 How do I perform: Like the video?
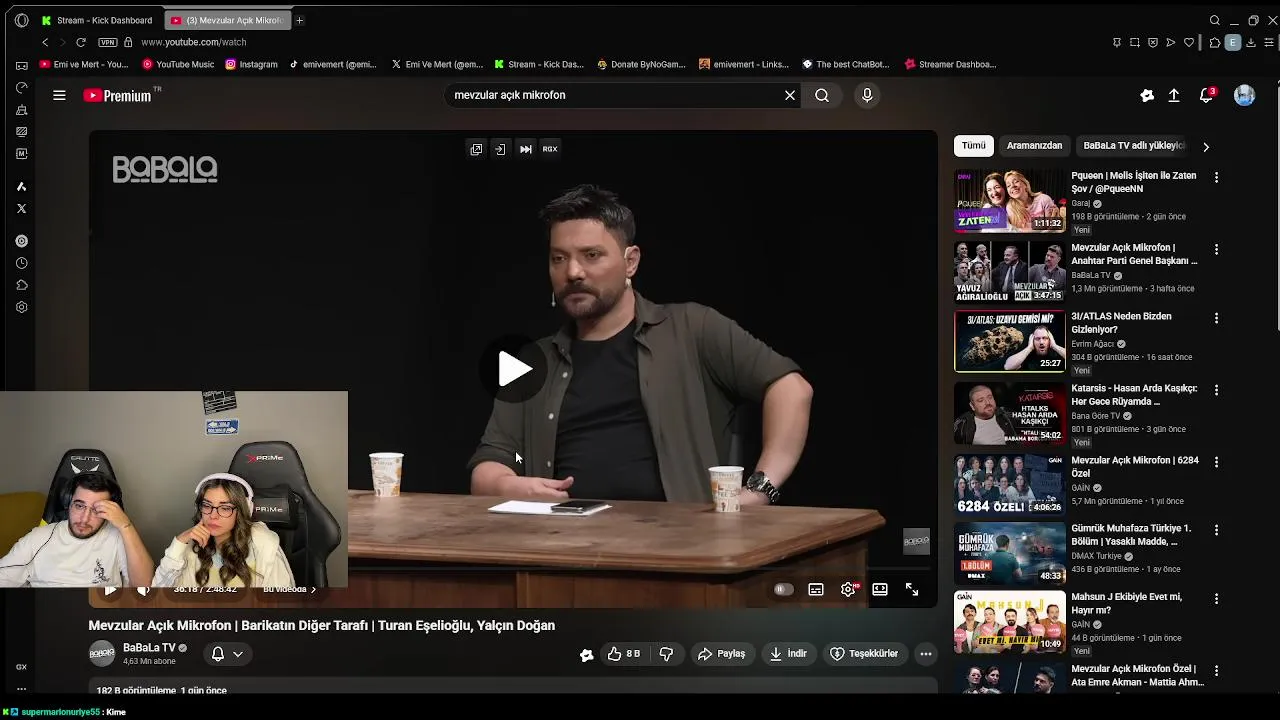coord(623,654)
